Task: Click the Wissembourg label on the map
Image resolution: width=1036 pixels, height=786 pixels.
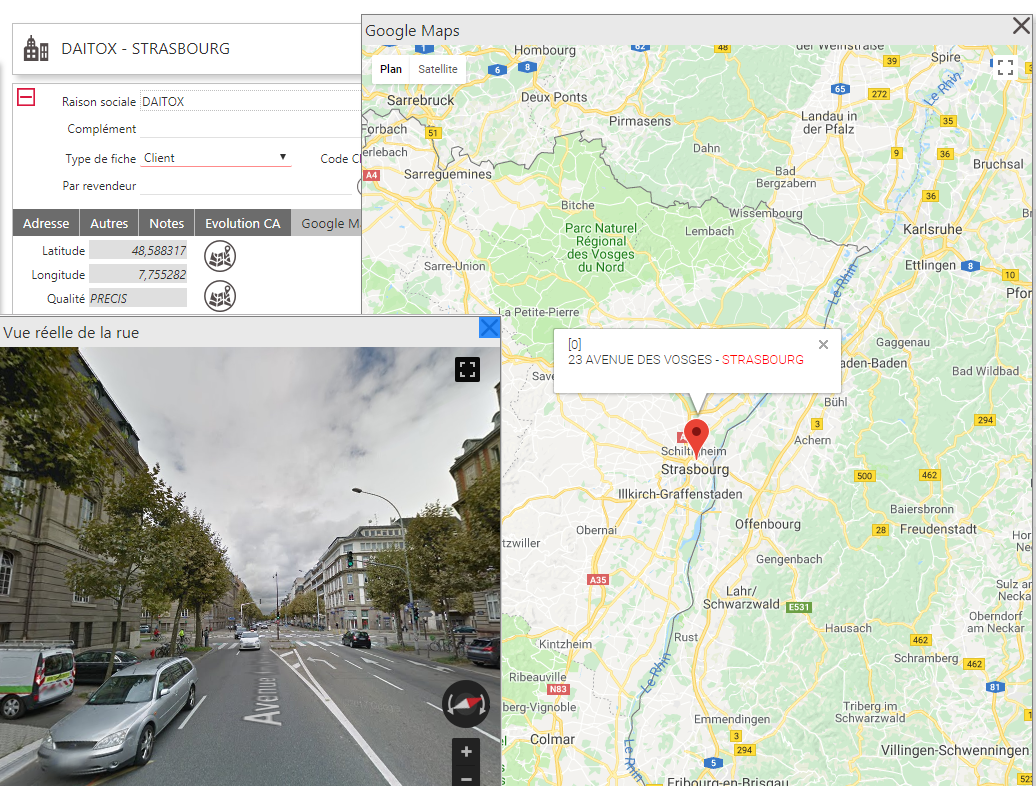Action: click(766, 213)
